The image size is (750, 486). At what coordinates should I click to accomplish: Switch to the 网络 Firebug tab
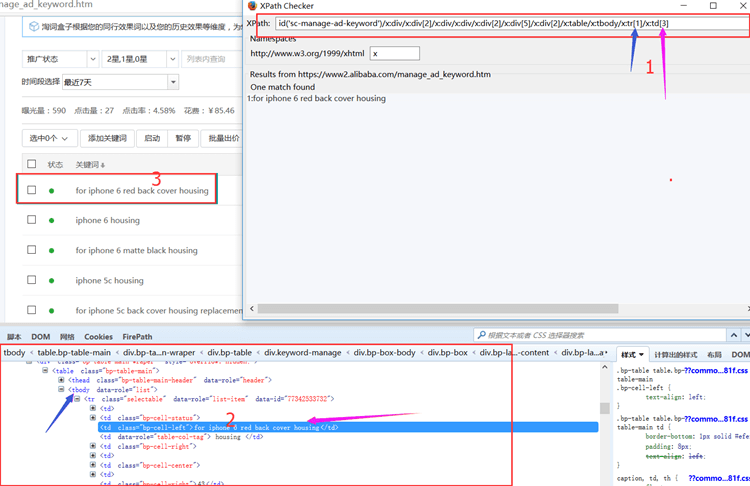tap(67, 337)
